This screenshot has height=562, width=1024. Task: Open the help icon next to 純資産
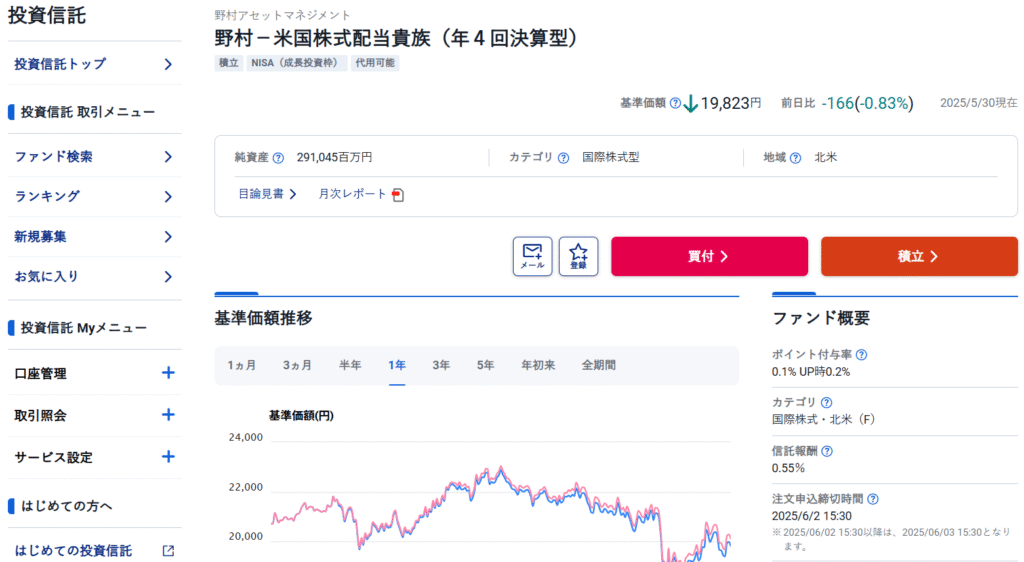(x=278, y=158)
